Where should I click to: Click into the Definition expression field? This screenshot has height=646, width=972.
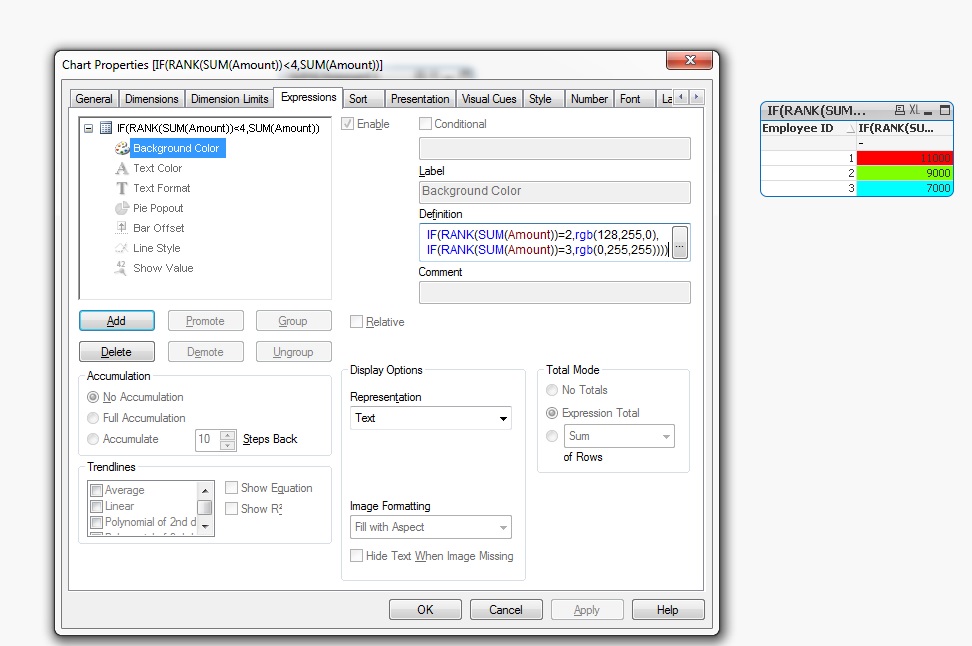tap(547, 242)
